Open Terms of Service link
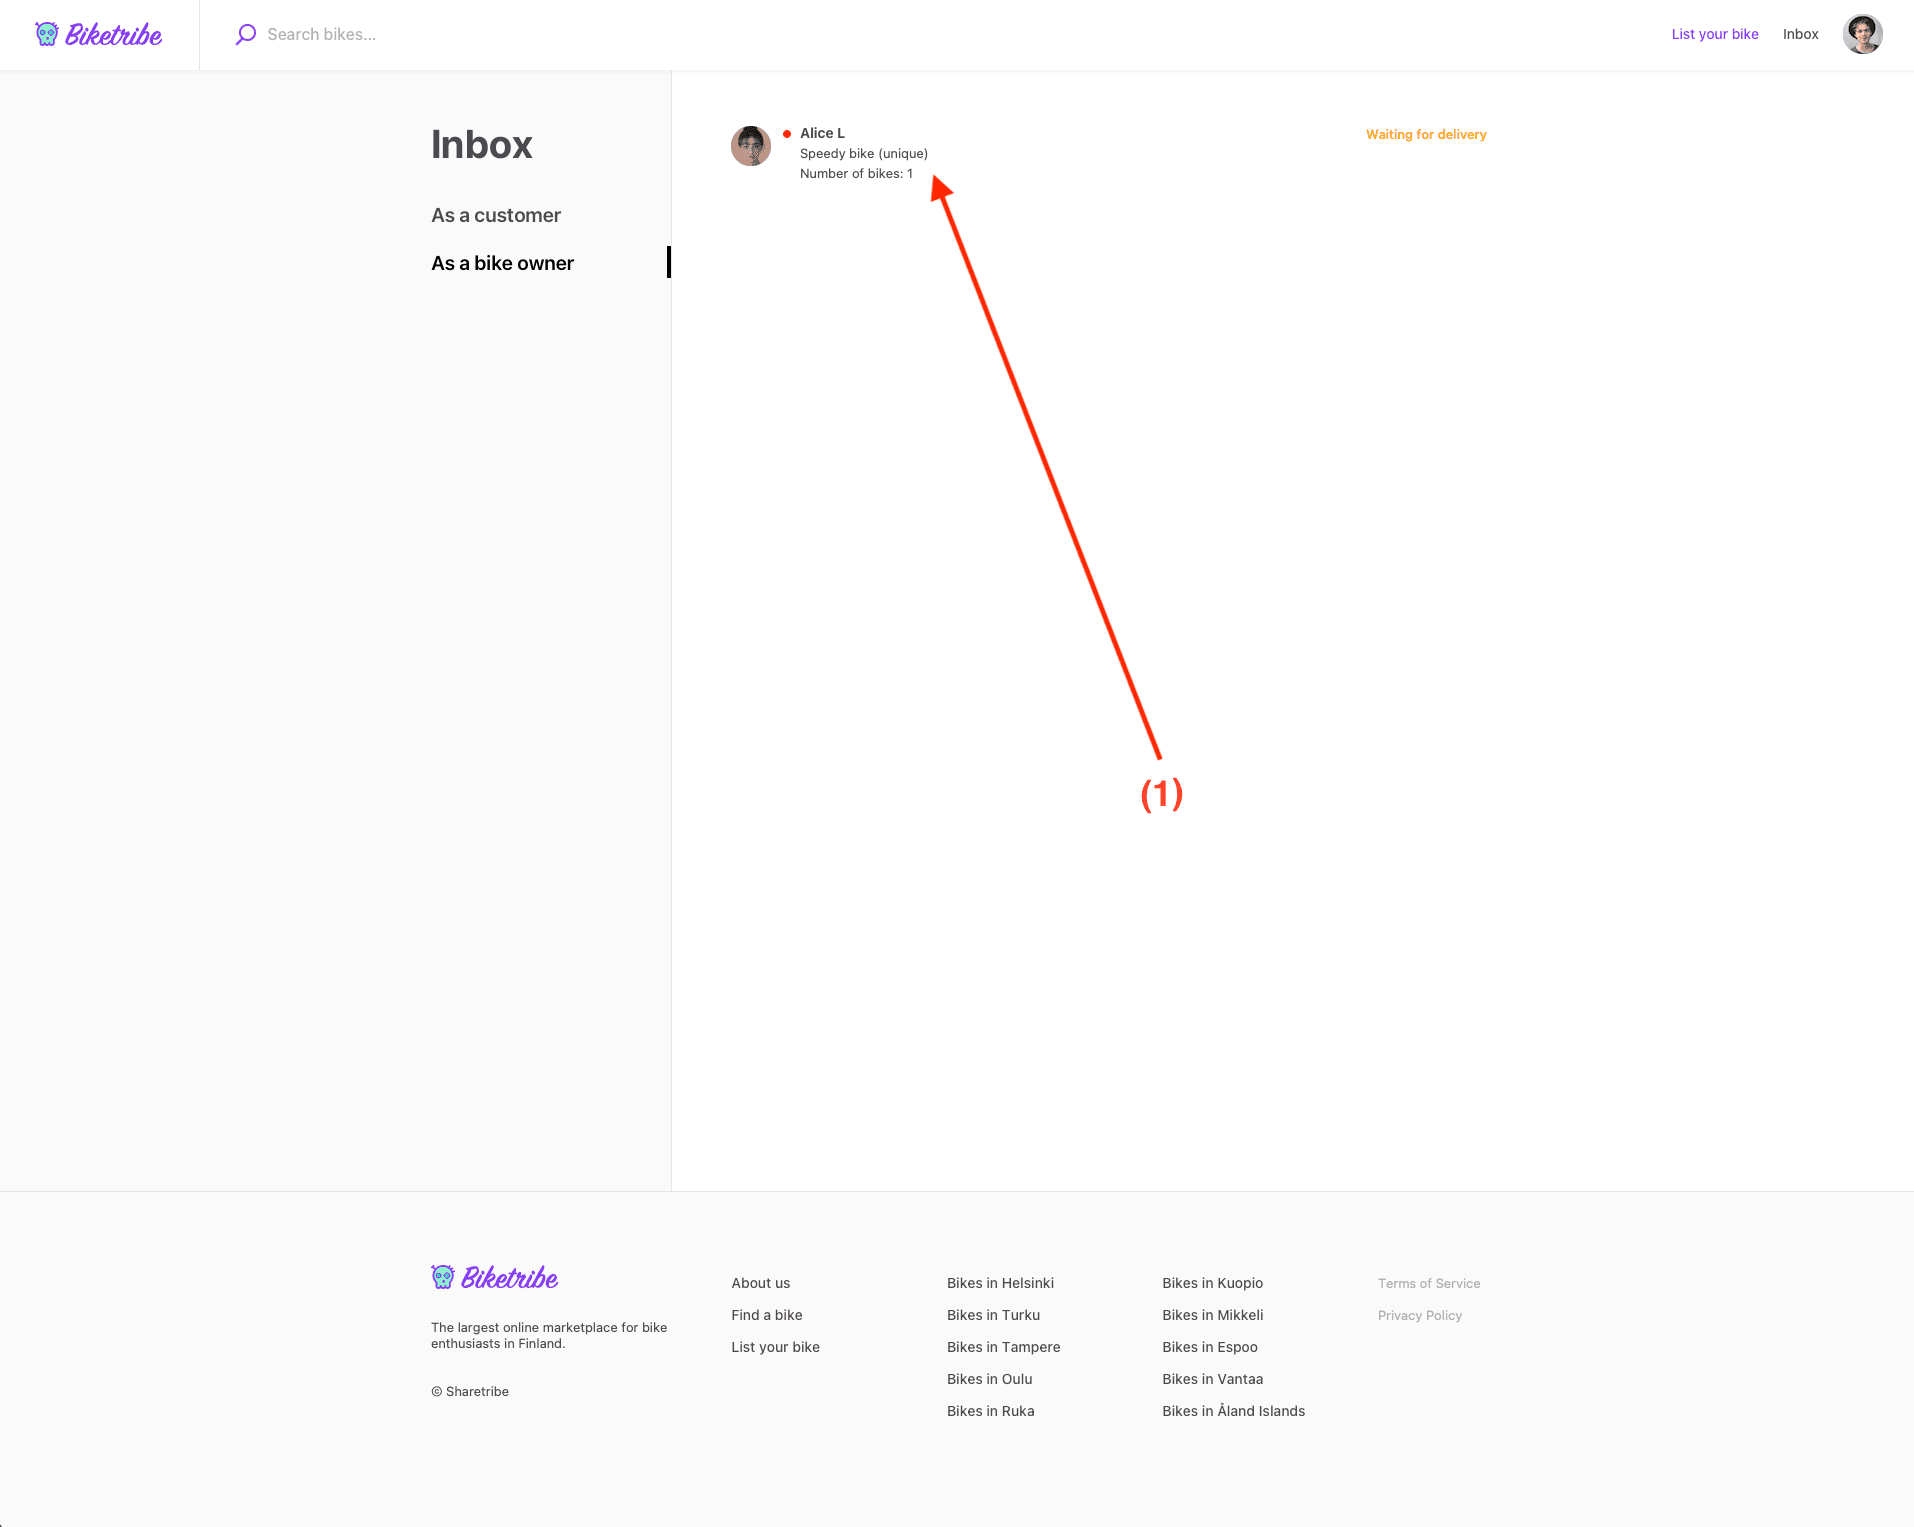Image resolution: width=1914 pixels, height=1527 pixels. click(x=1428, y=1283)
